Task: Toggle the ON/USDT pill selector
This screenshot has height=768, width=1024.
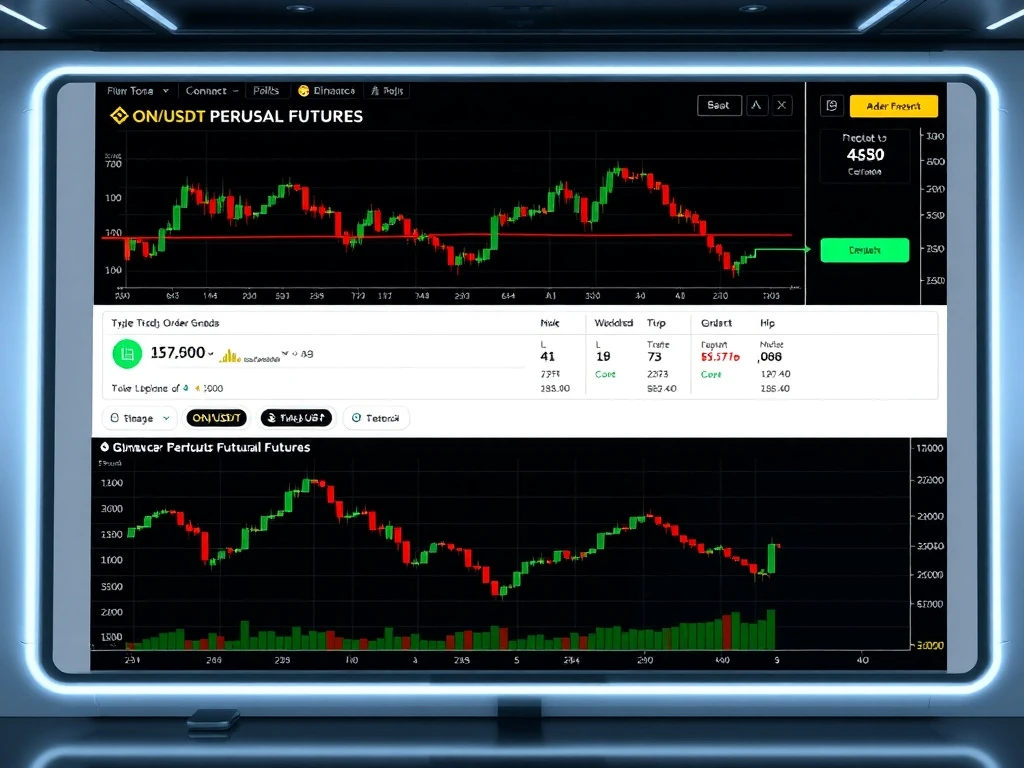Action: pos(216,418)
